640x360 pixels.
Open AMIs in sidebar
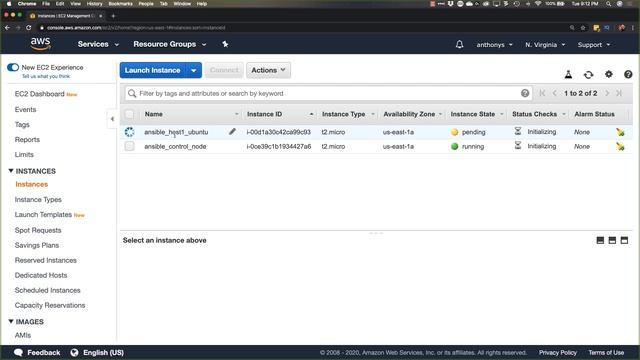(23, 335)
